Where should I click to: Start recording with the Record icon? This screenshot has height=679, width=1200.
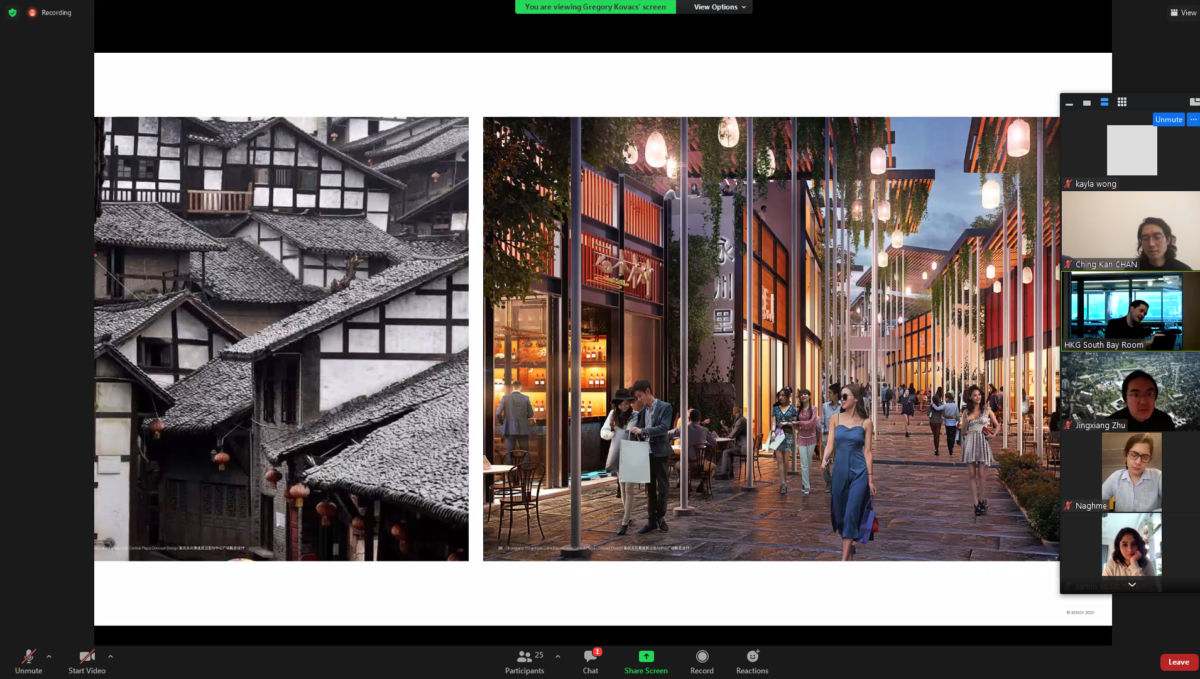(702, 657)
